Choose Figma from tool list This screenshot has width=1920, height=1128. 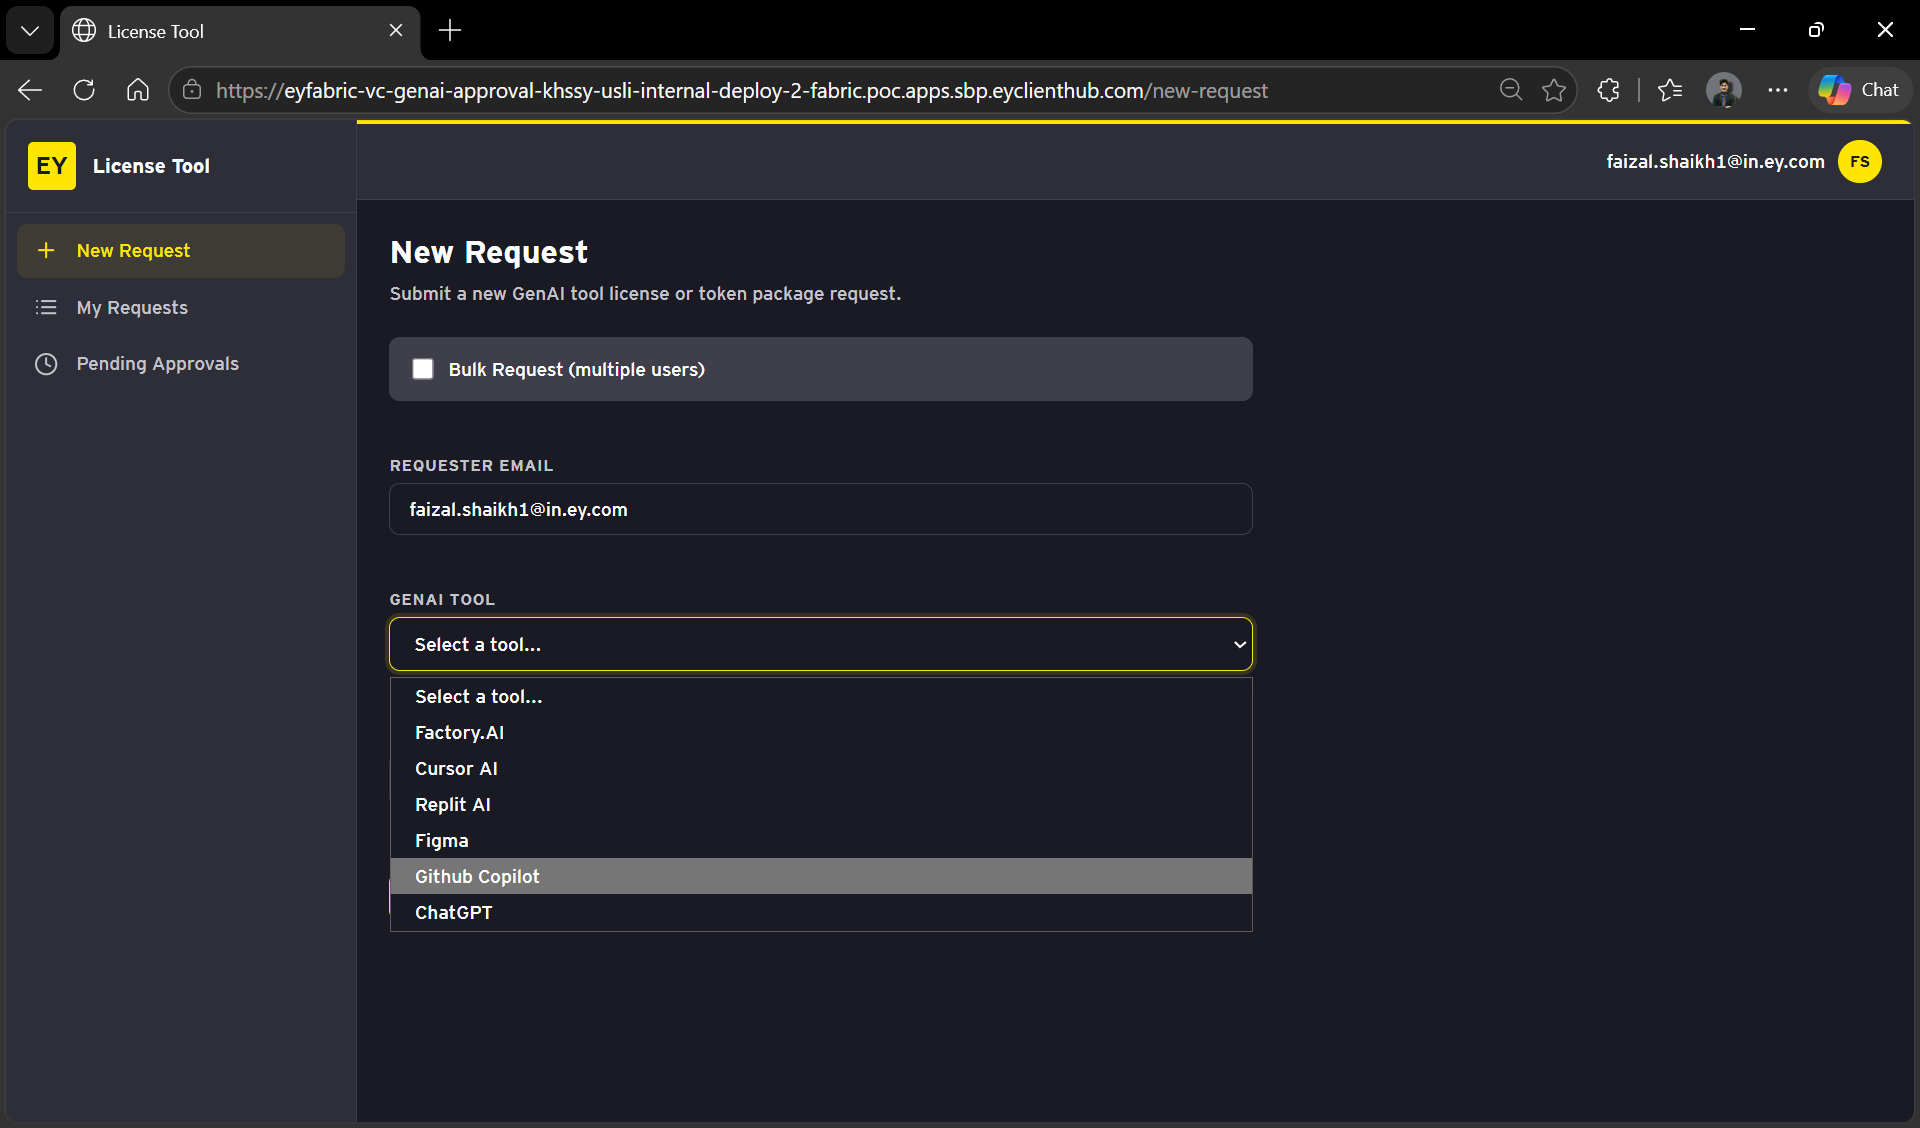tap(821, 841)
